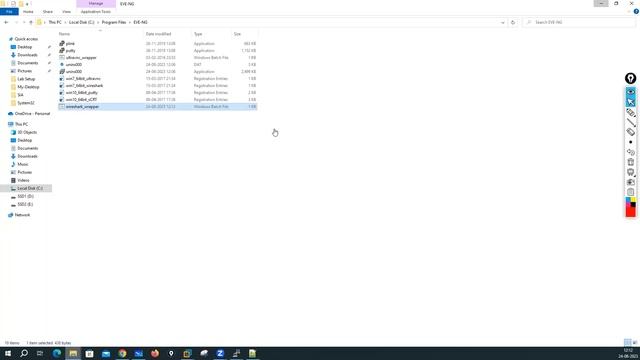640x360 pixels.
Task: Pick the red color swatch
Action: pyautogui.click(x=630, y=211)
